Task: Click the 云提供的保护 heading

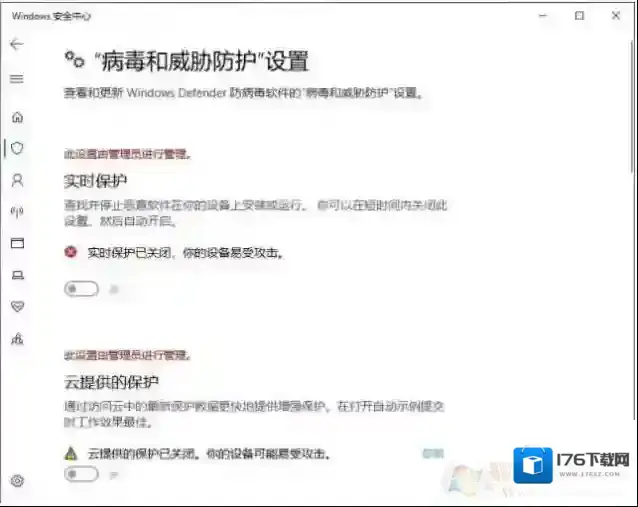Action: pos(111,382)
